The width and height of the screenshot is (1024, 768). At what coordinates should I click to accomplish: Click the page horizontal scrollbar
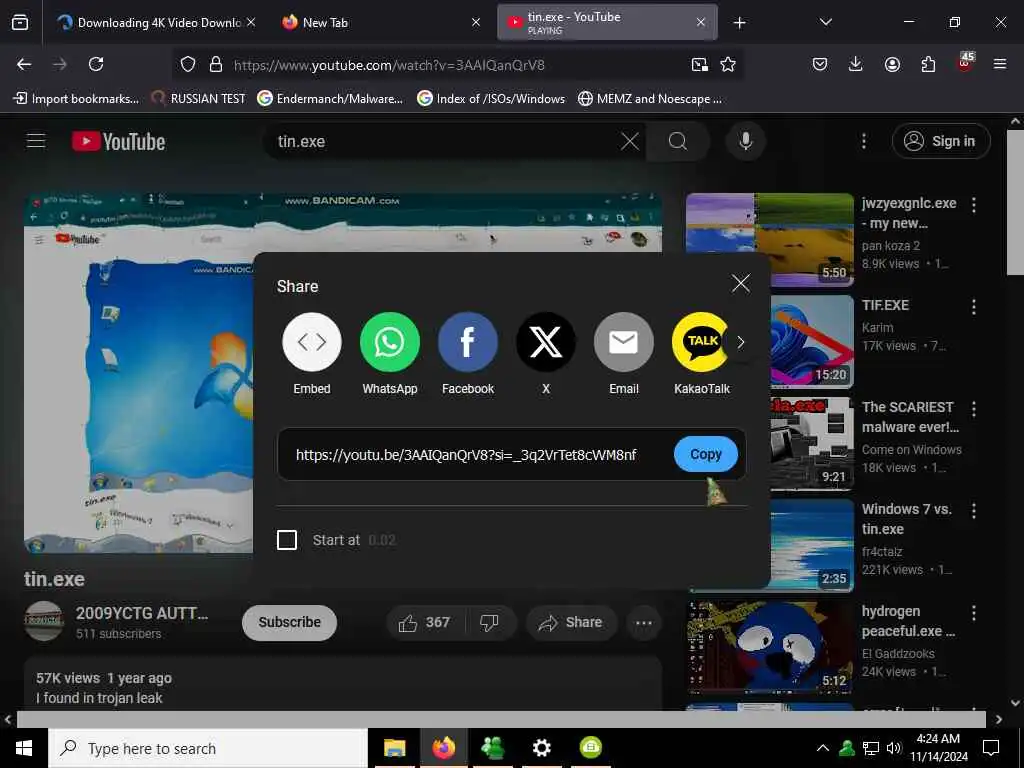(x=501, y=719)
